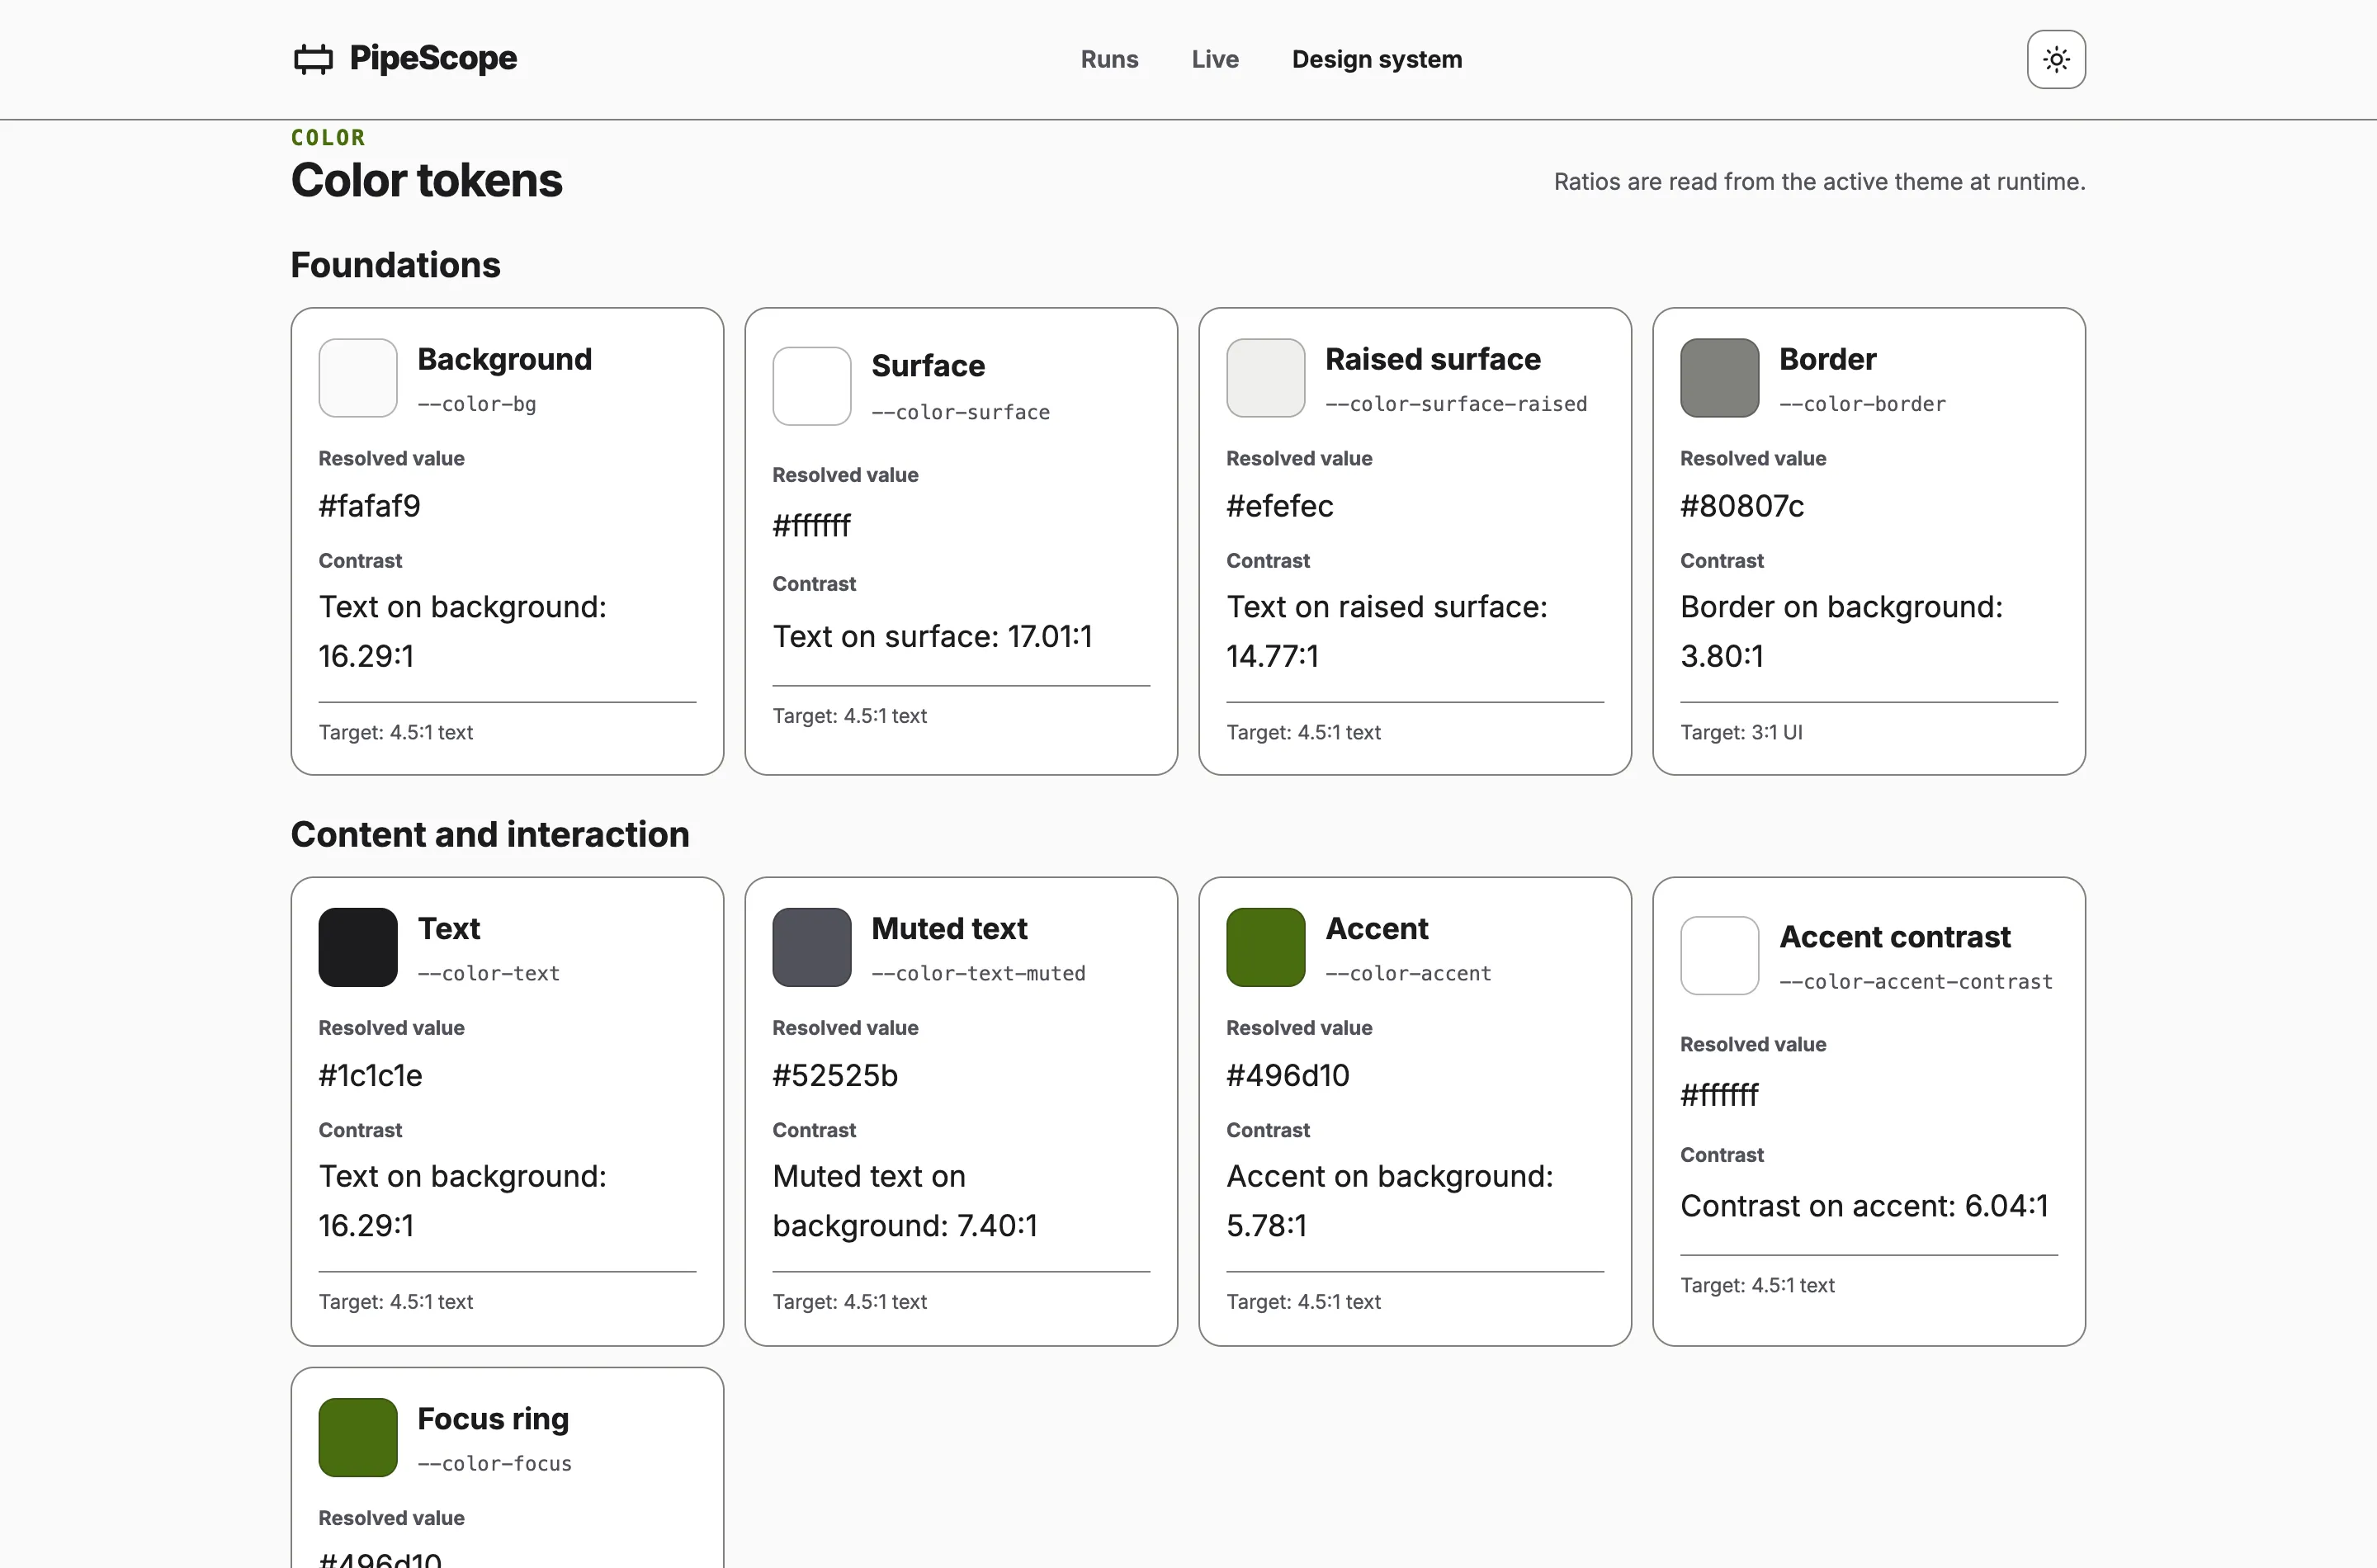2377x1568 pixels.
Task: Click the PipeScope logo icon
Action: click(313, 59)
